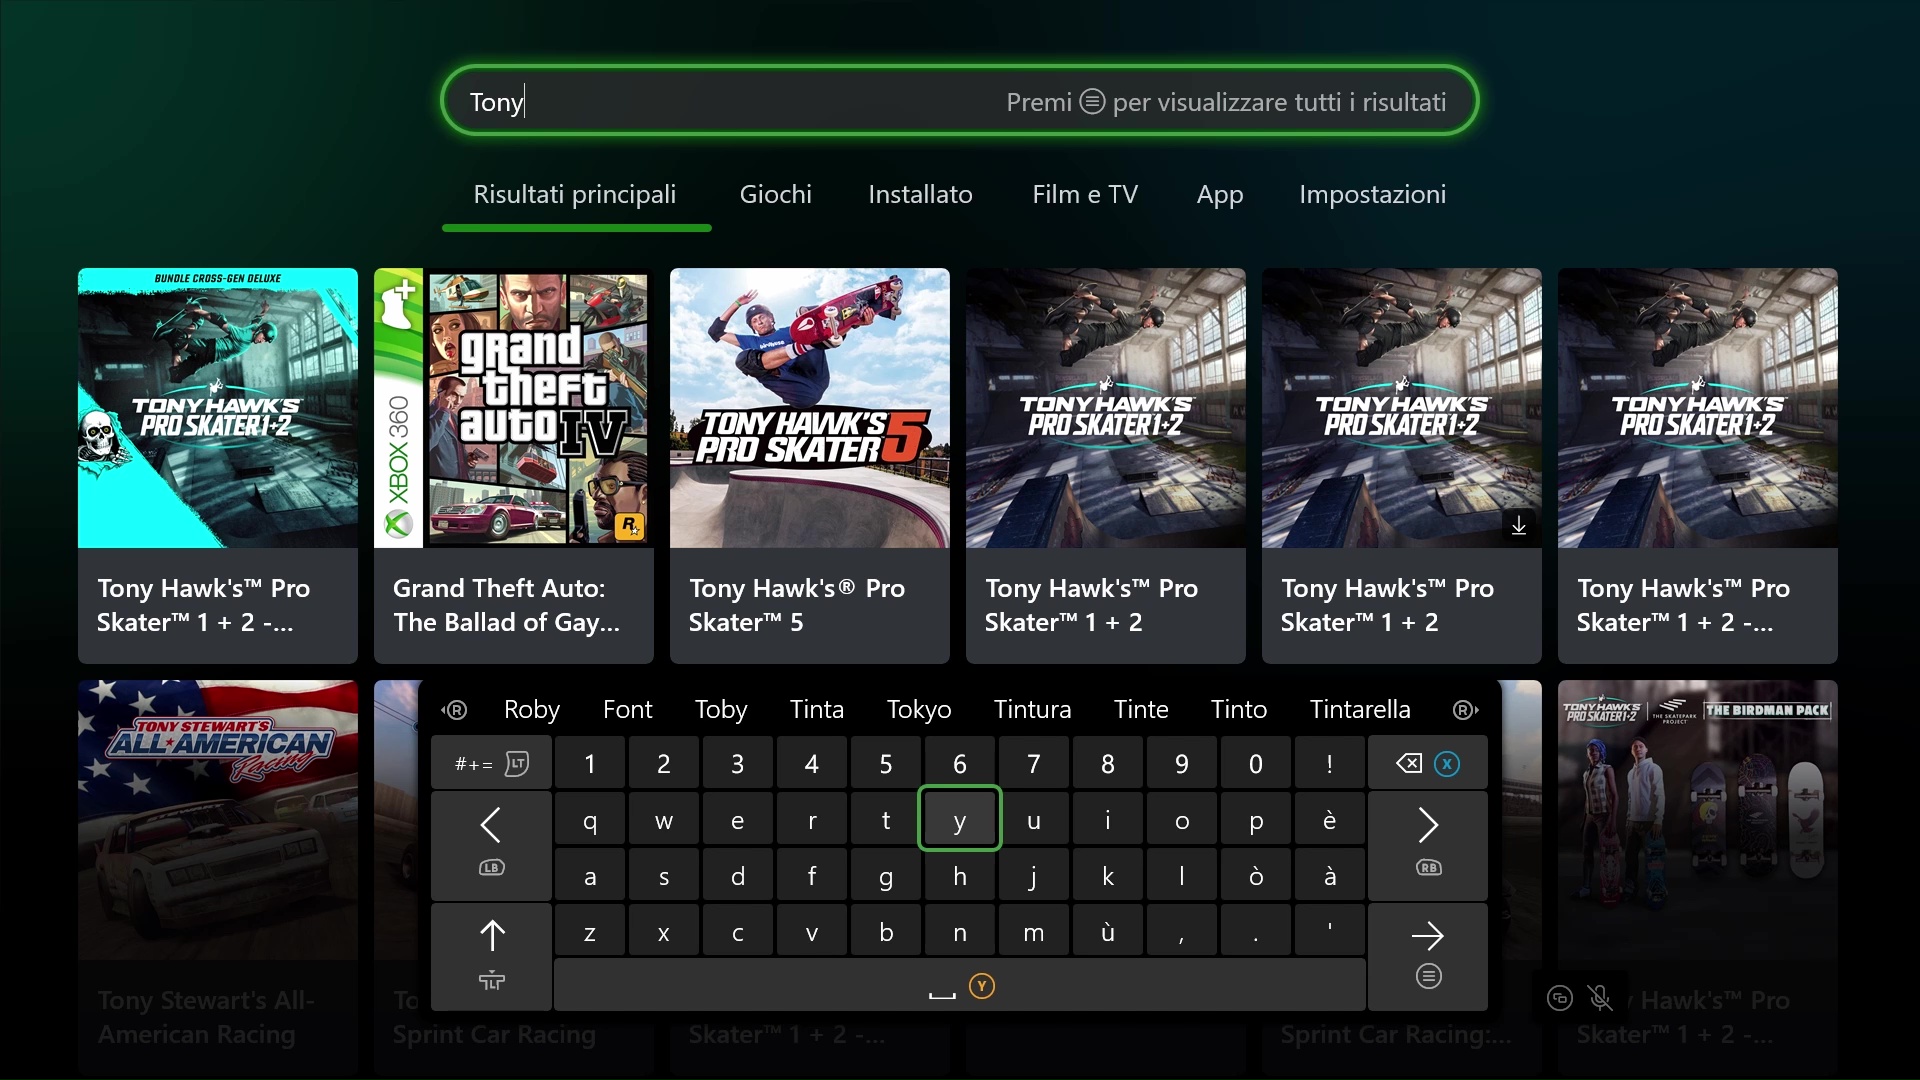The width and height of the screenshot is (1920, 1080).
Task: Open Tony Hawk's Pro Skater 1+2 Cross-Gen Deluxe tile
Action: 218,465
